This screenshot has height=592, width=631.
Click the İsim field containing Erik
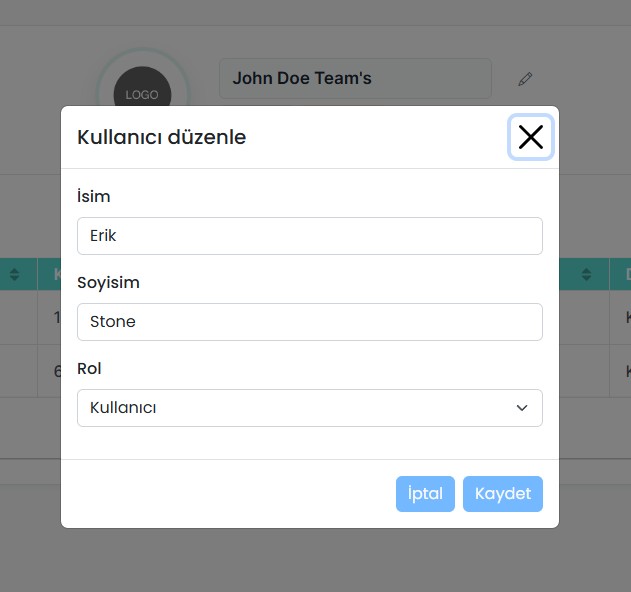click(309, 236)
